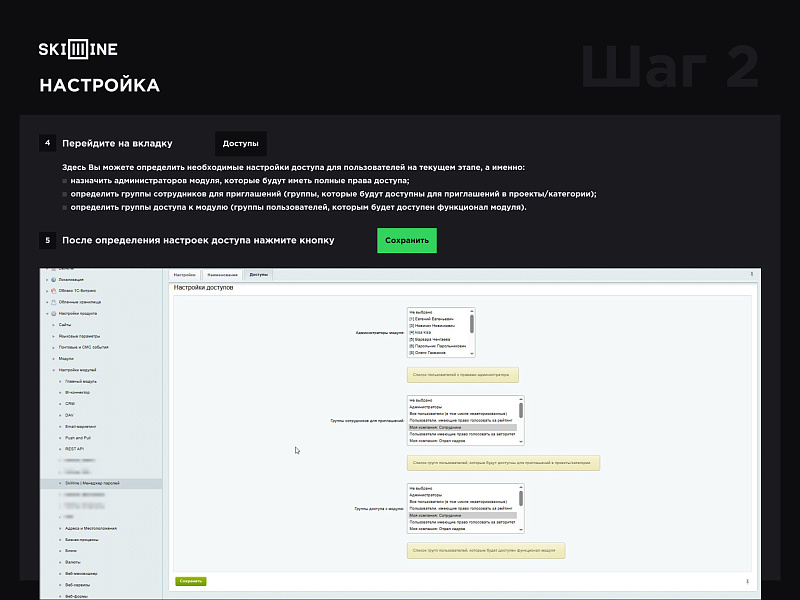Expand the Локализация tree node arrow
The width and height of the screenshot is (800, 600).
pyautogui.click(x=47, y=280)
